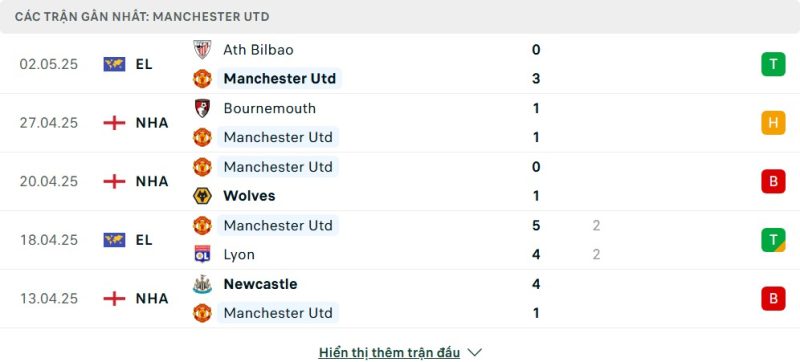Click the 5 score in Lyon match
800x362 pixels.
pos(536,225)
